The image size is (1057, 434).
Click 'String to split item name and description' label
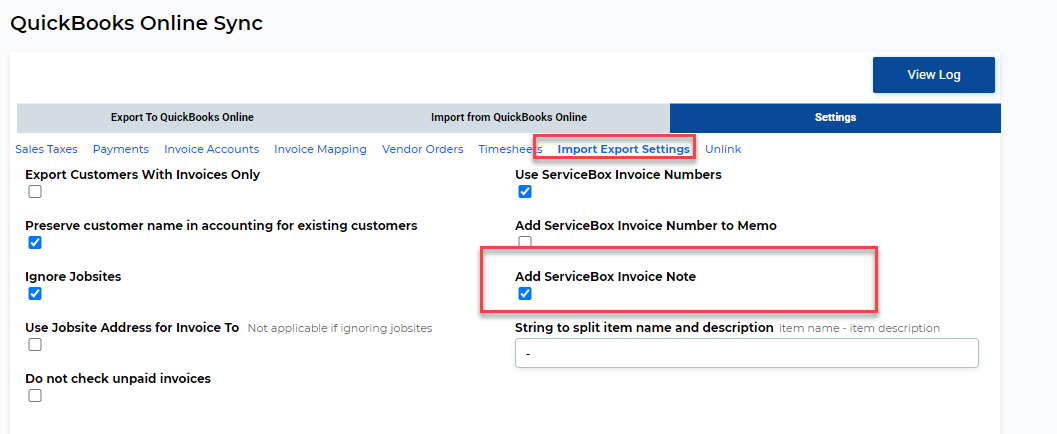click(x=644, y=328)
